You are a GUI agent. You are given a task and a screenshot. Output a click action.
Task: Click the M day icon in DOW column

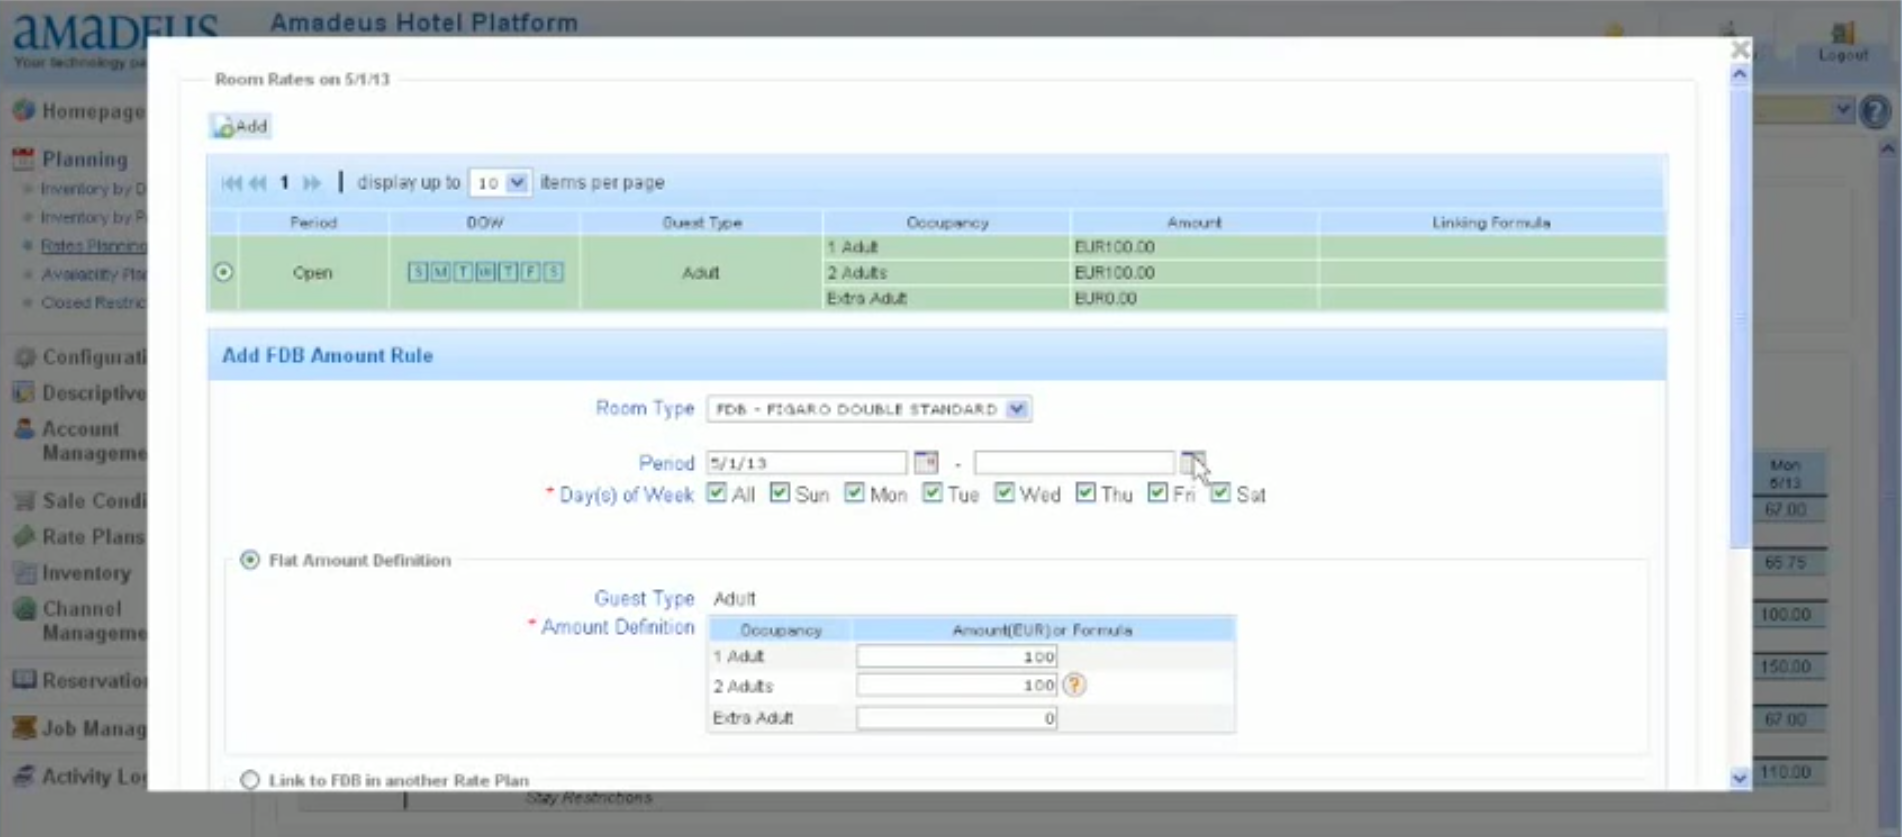(440, 272)
